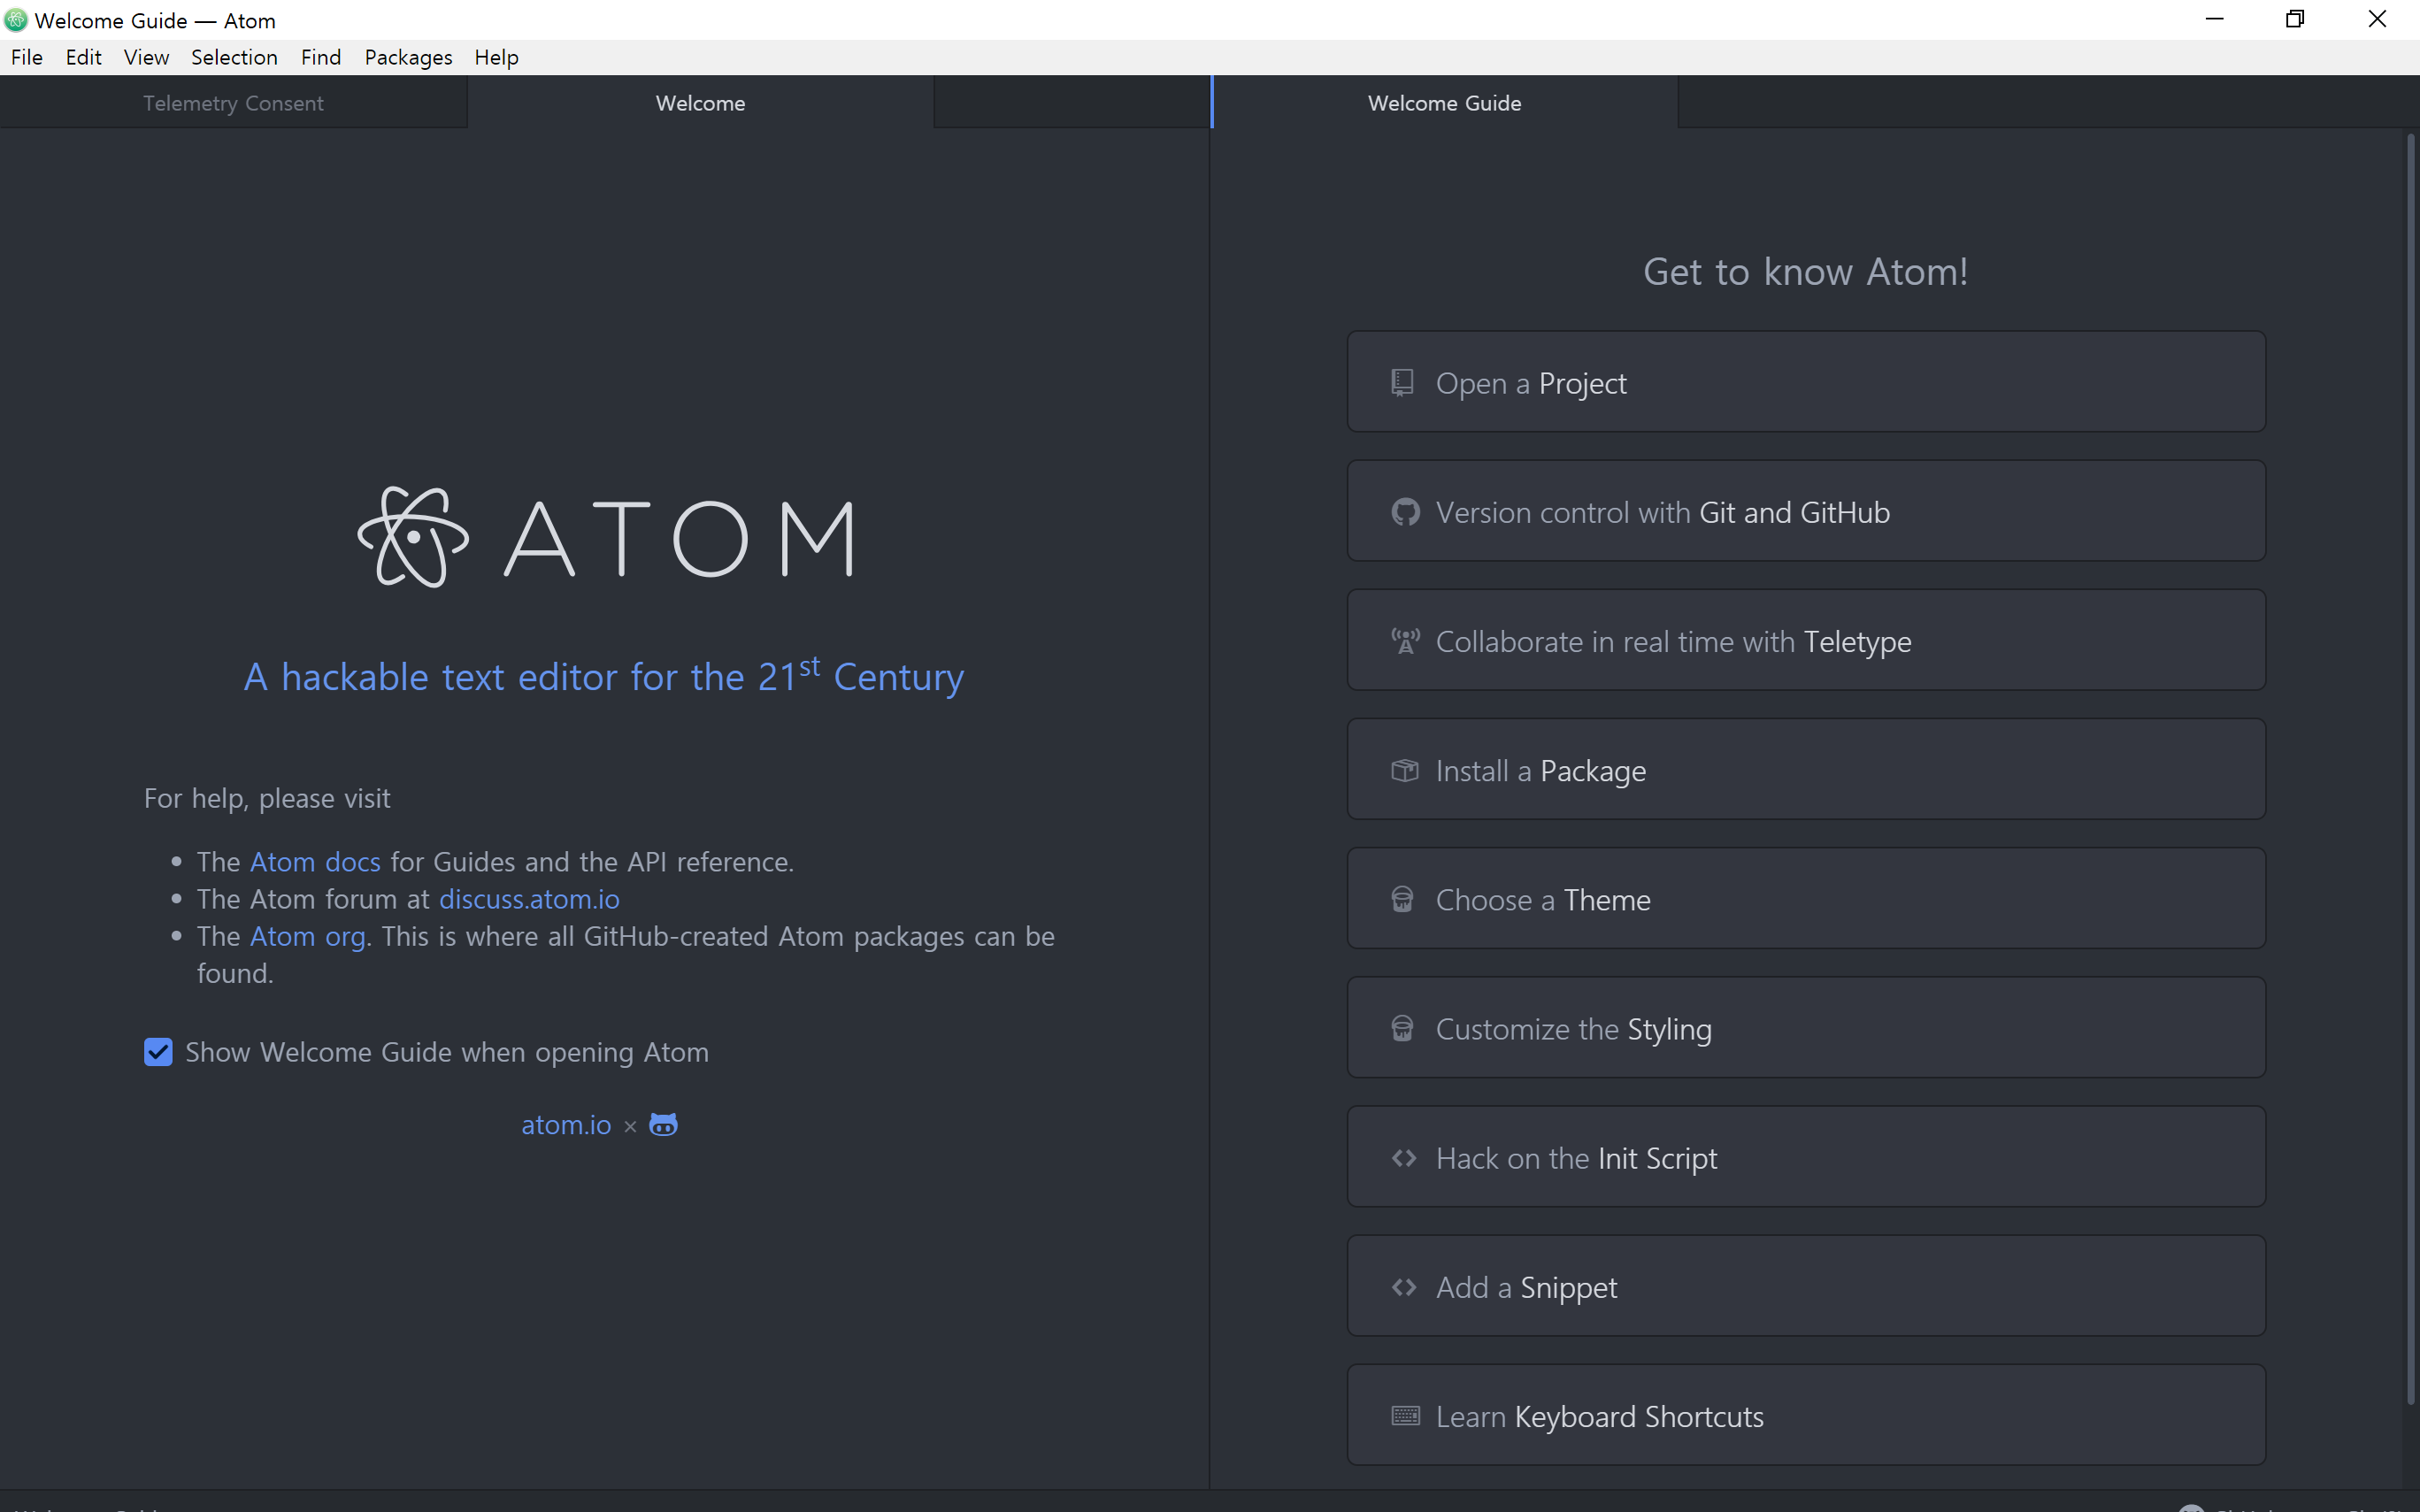Viewport: 2420px width, 1512px height.
Task: Open the Atom docs link
Action: 315,862
